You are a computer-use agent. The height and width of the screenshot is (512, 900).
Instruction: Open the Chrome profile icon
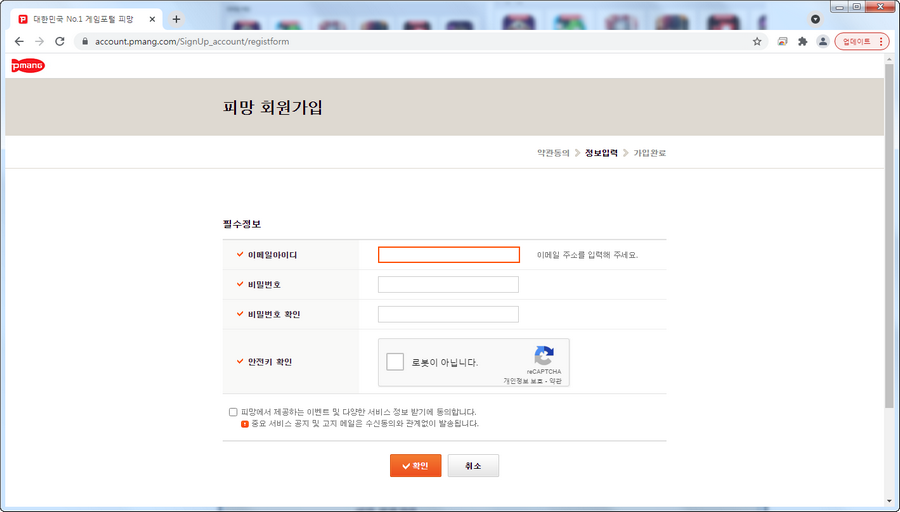(x=823, y=41)
